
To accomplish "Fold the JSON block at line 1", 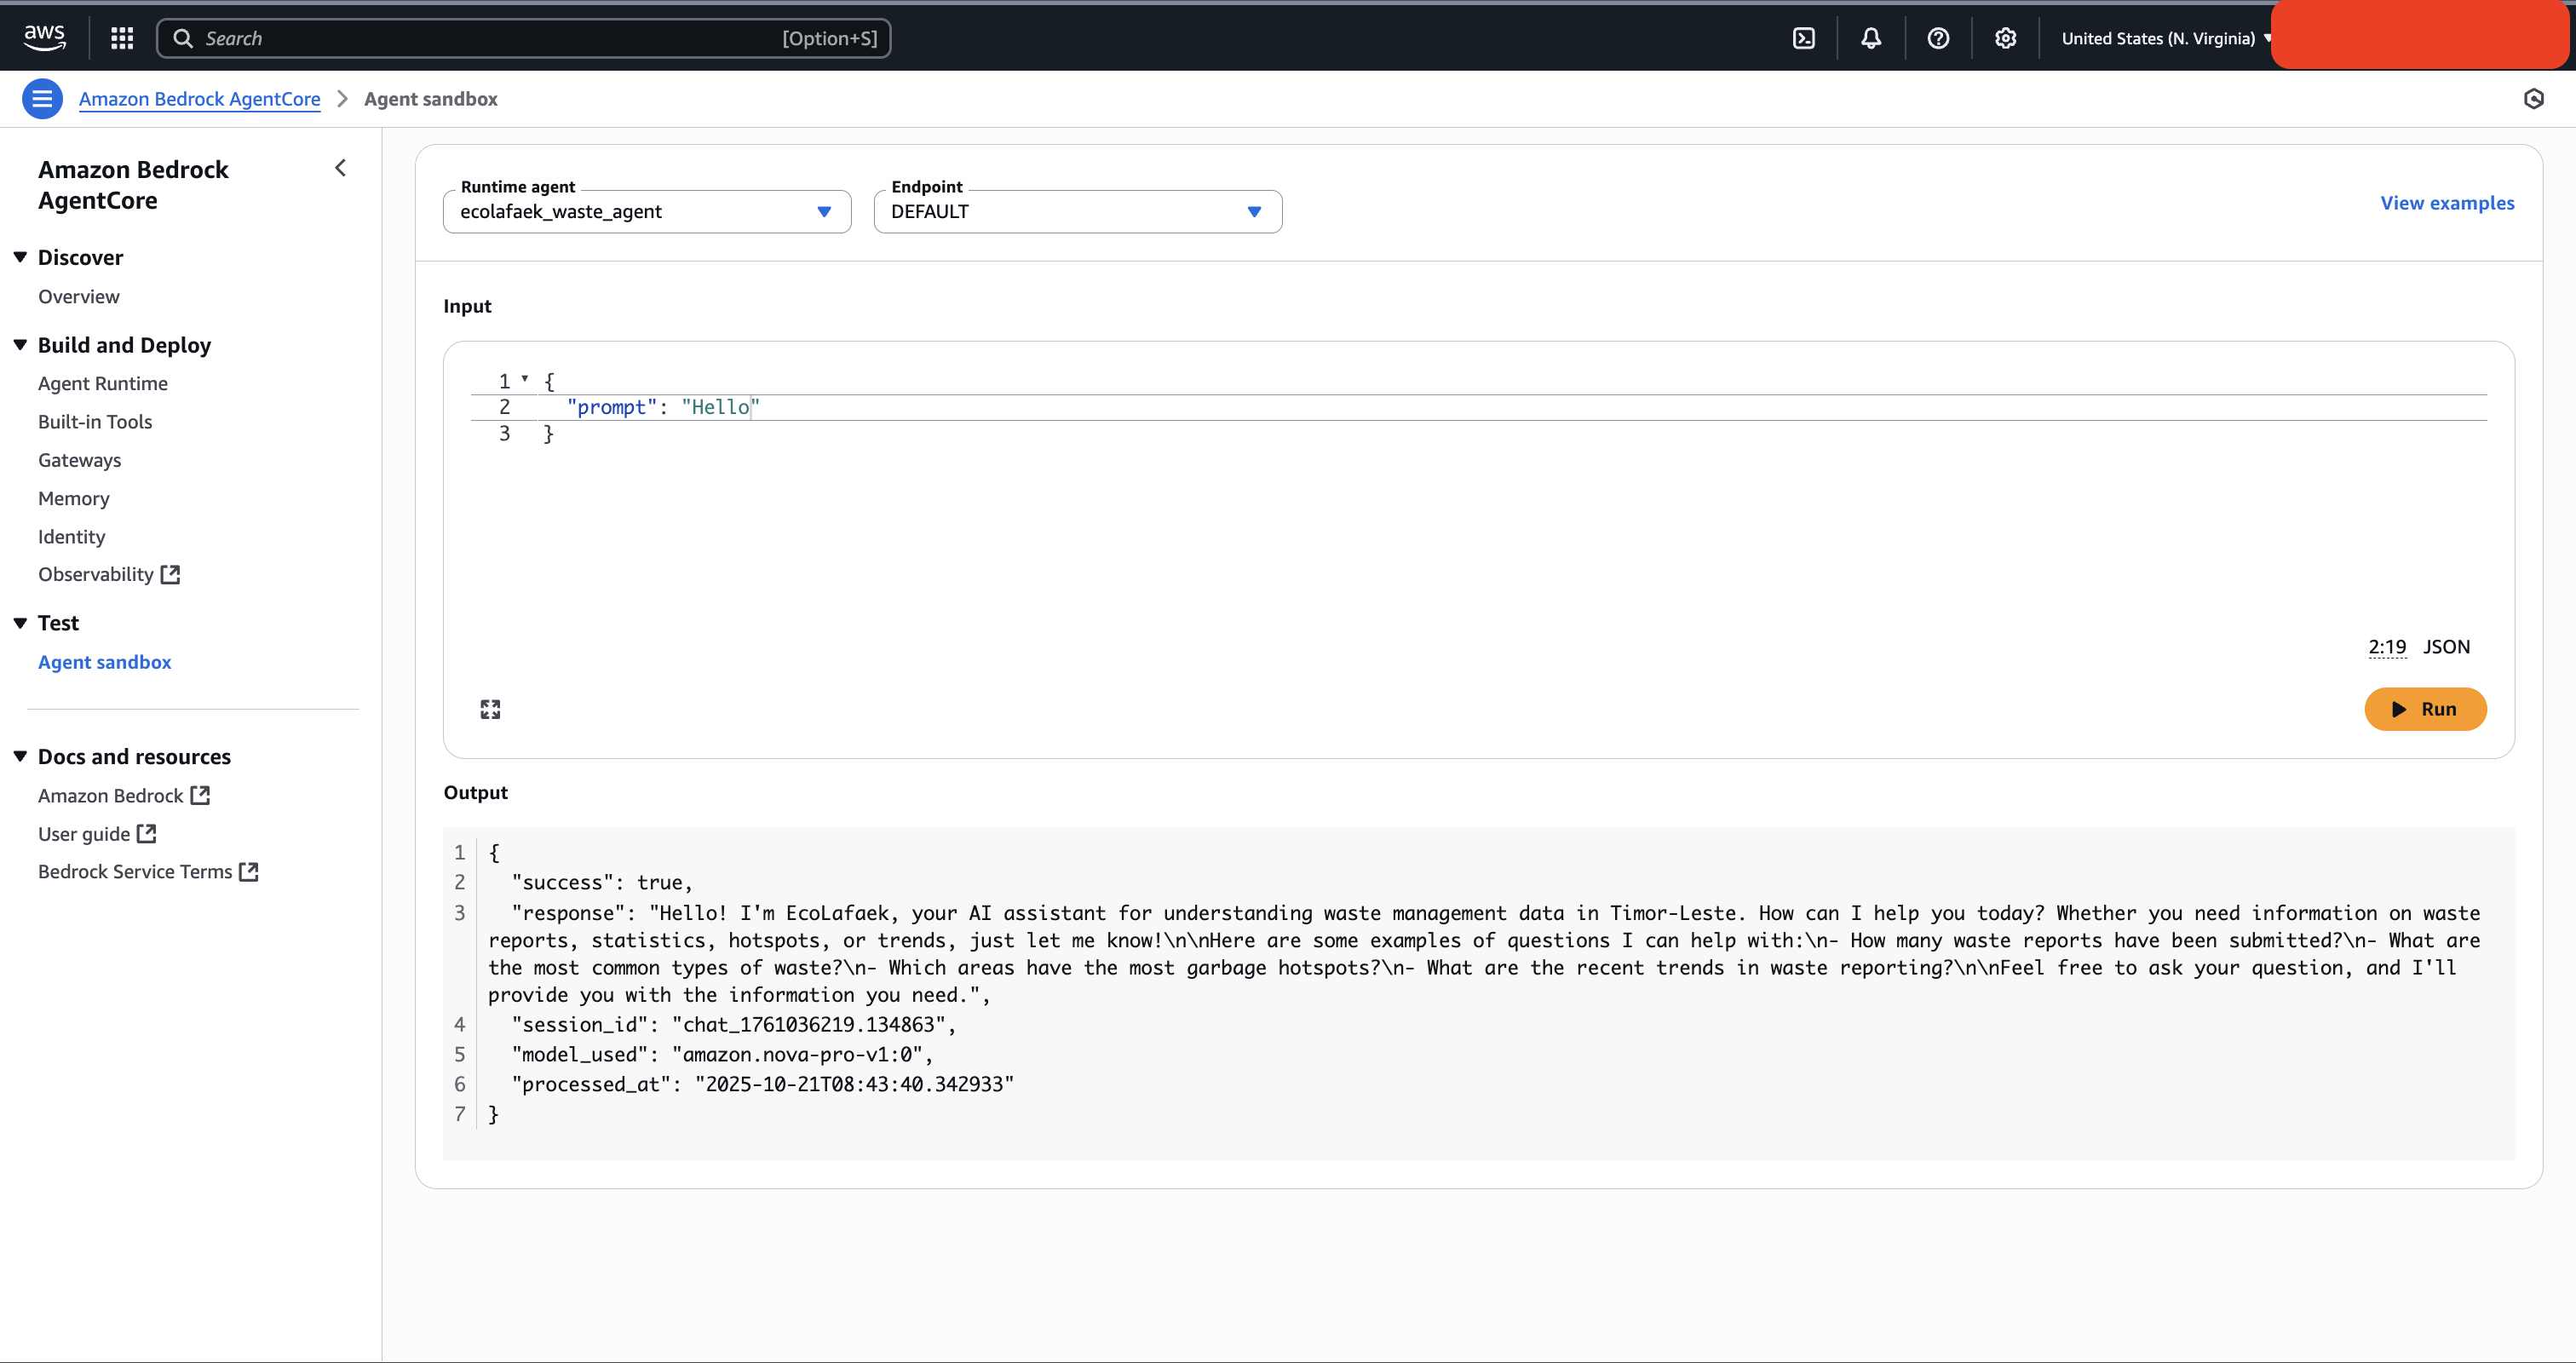I will point(525,378).
